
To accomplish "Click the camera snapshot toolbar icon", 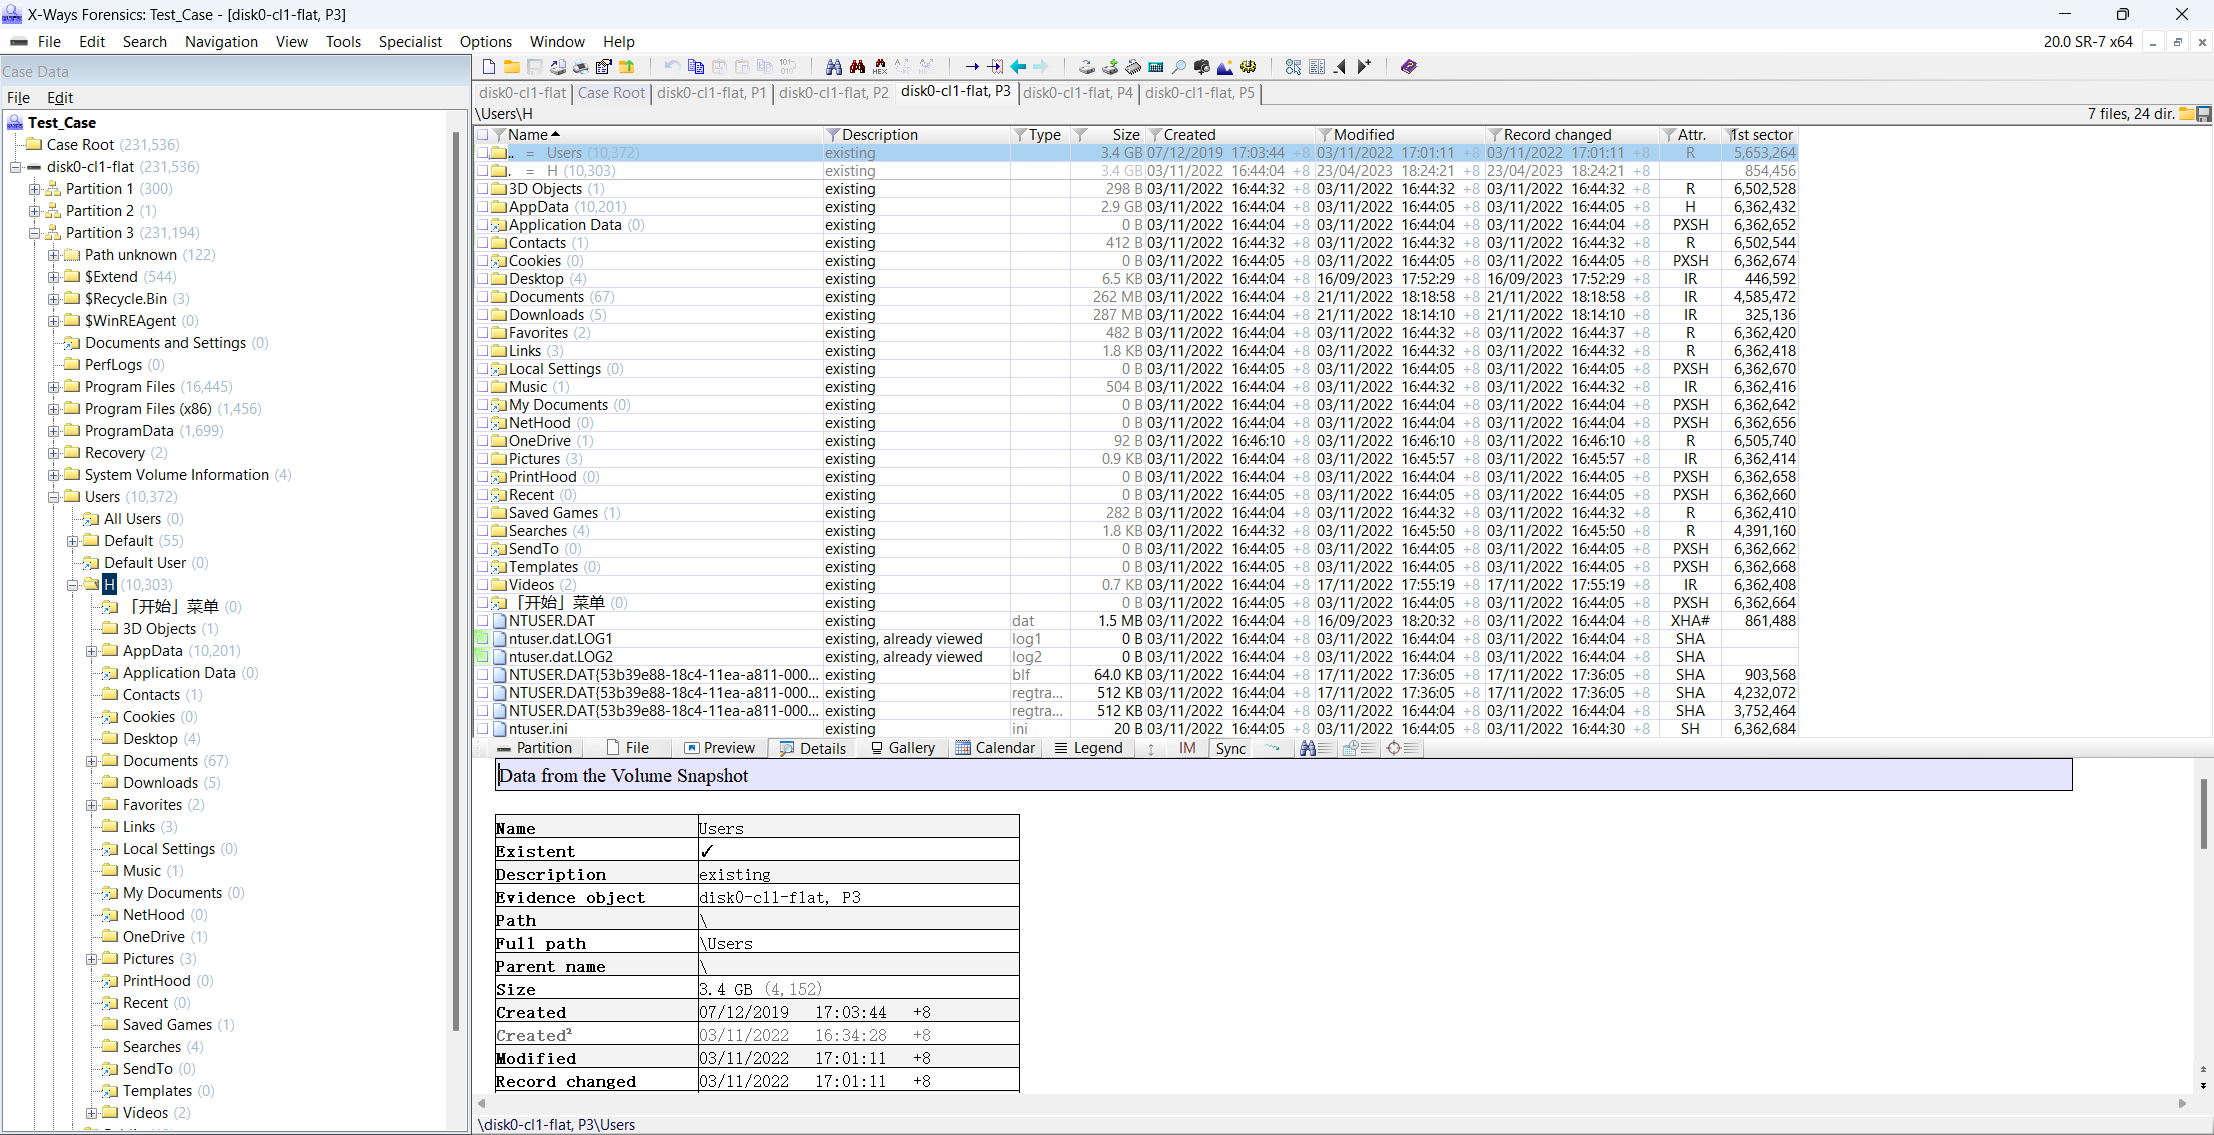I will tap(1202, 67).
